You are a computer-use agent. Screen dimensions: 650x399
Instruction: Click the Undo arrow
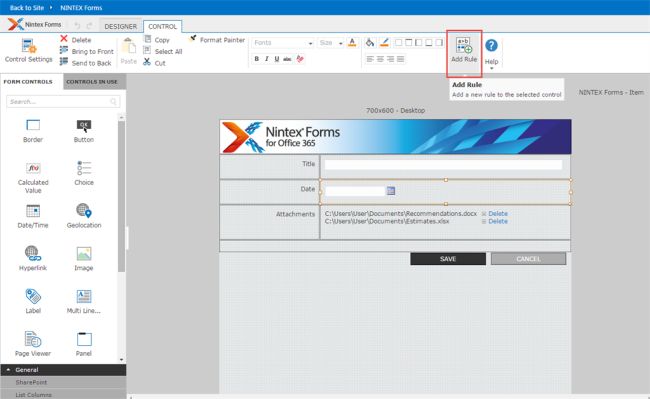pos(77,26)
